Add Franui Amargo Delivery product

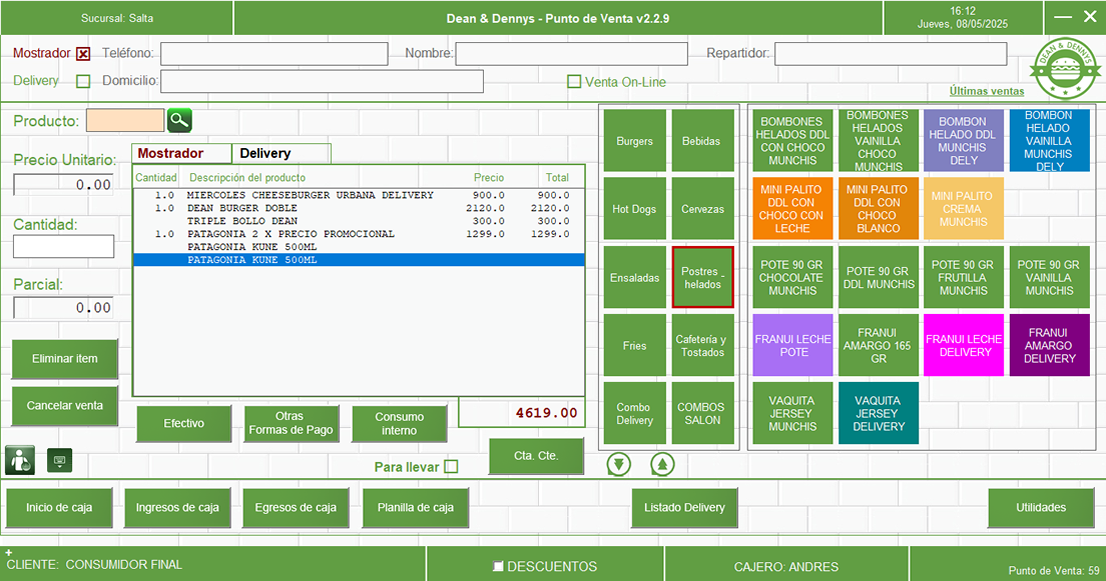pyautogui.click(x=1050, y=345)
